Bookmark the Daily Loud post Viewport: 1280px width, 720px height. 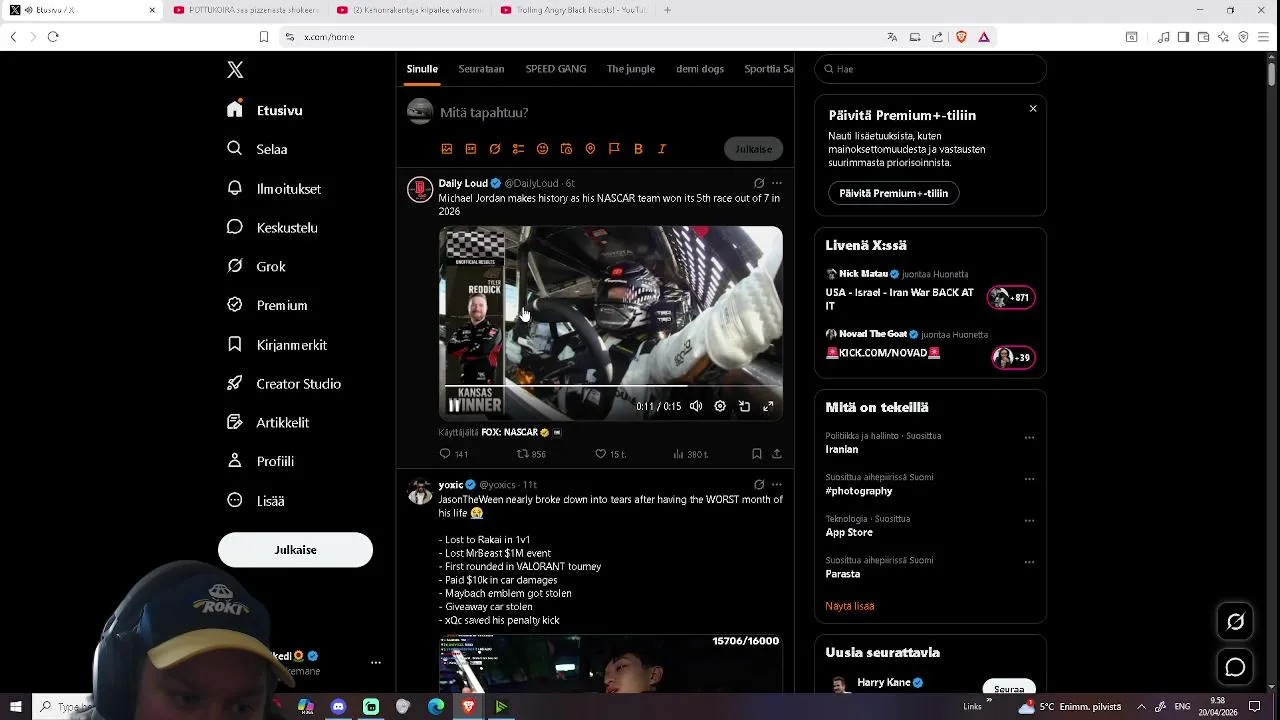(x=757, y=454)
